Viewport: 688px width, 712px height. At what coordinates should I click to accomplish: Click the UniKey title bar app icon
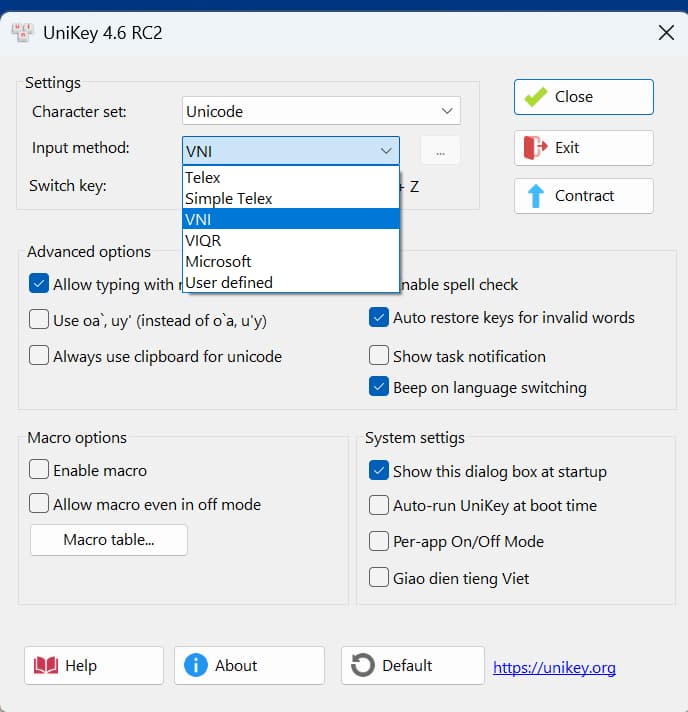click(x=22, y=33)
